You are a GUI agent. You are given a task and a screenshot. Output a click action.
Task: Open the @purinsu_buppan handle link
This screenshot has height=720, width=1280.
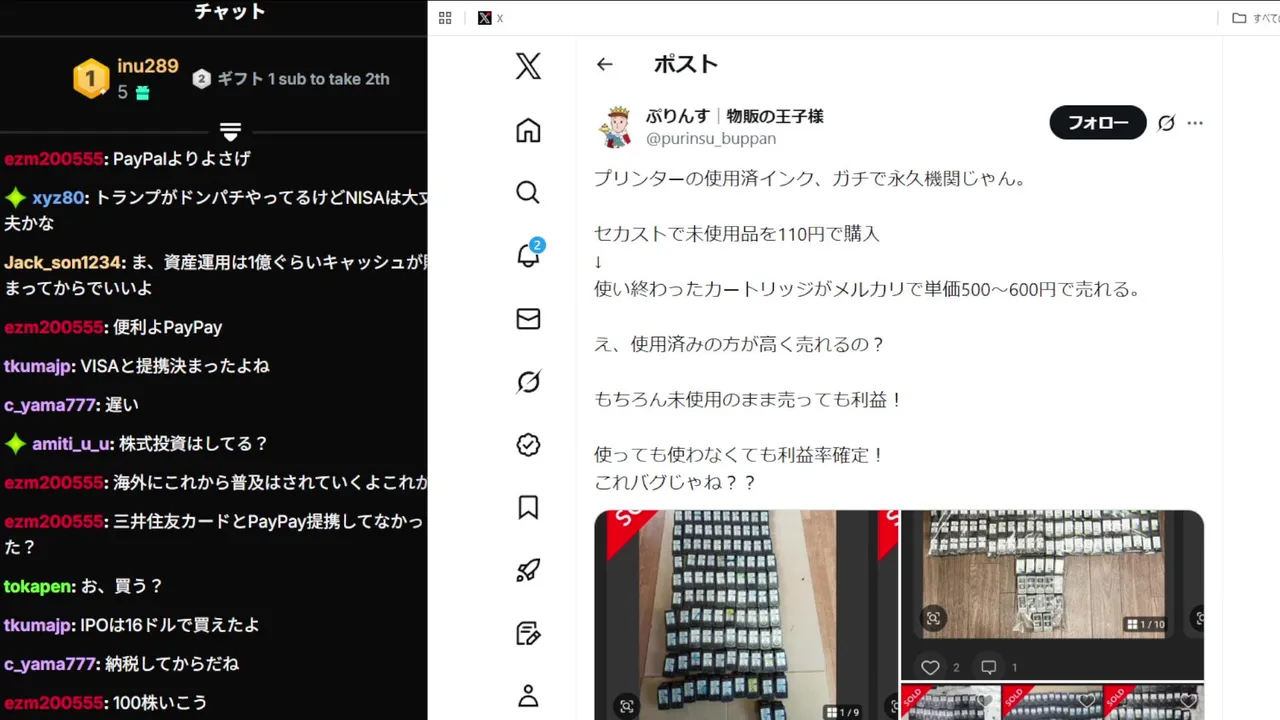coord(711,139)
